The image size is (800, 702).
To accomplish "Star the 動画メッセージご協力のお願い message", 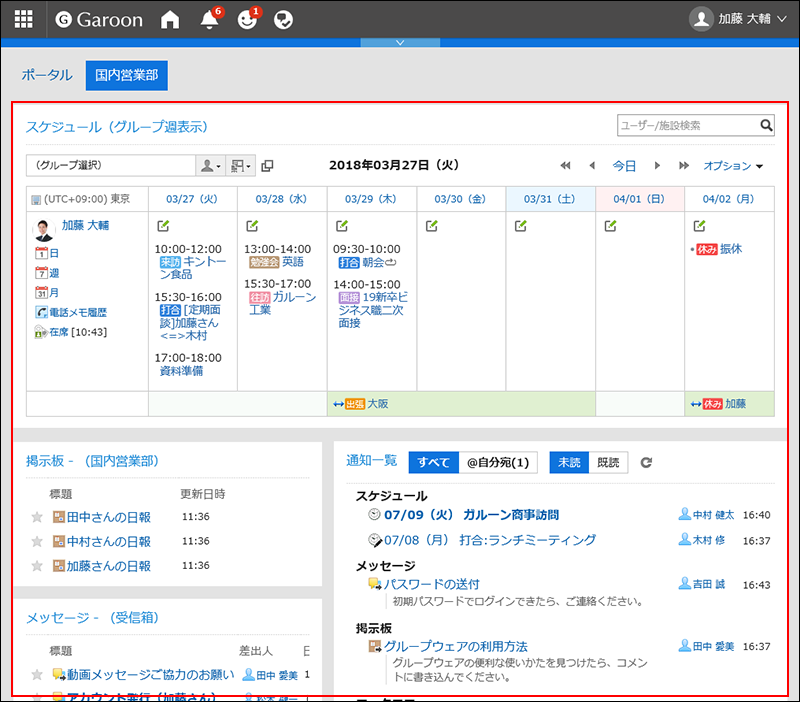I will [x=37, y=675].
